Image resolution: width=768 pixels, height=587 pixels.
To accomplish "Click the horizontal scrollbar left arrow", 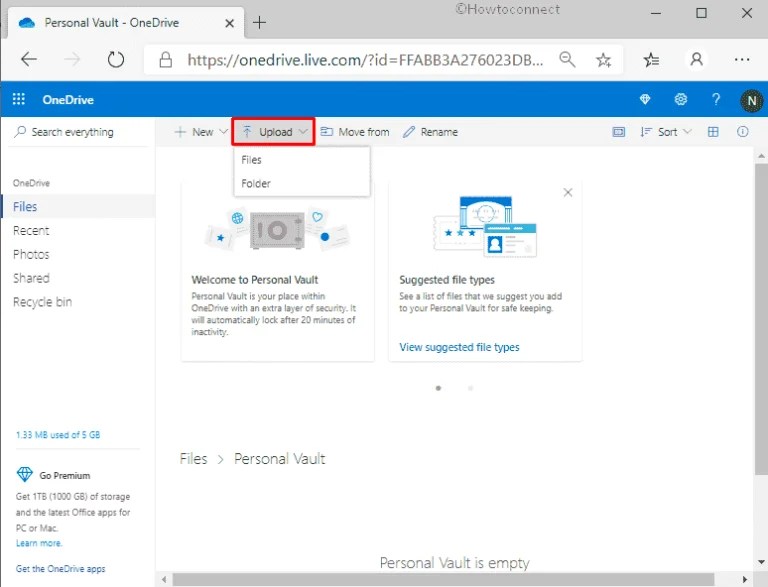I will pyautogui.click(x=164, y=580).
